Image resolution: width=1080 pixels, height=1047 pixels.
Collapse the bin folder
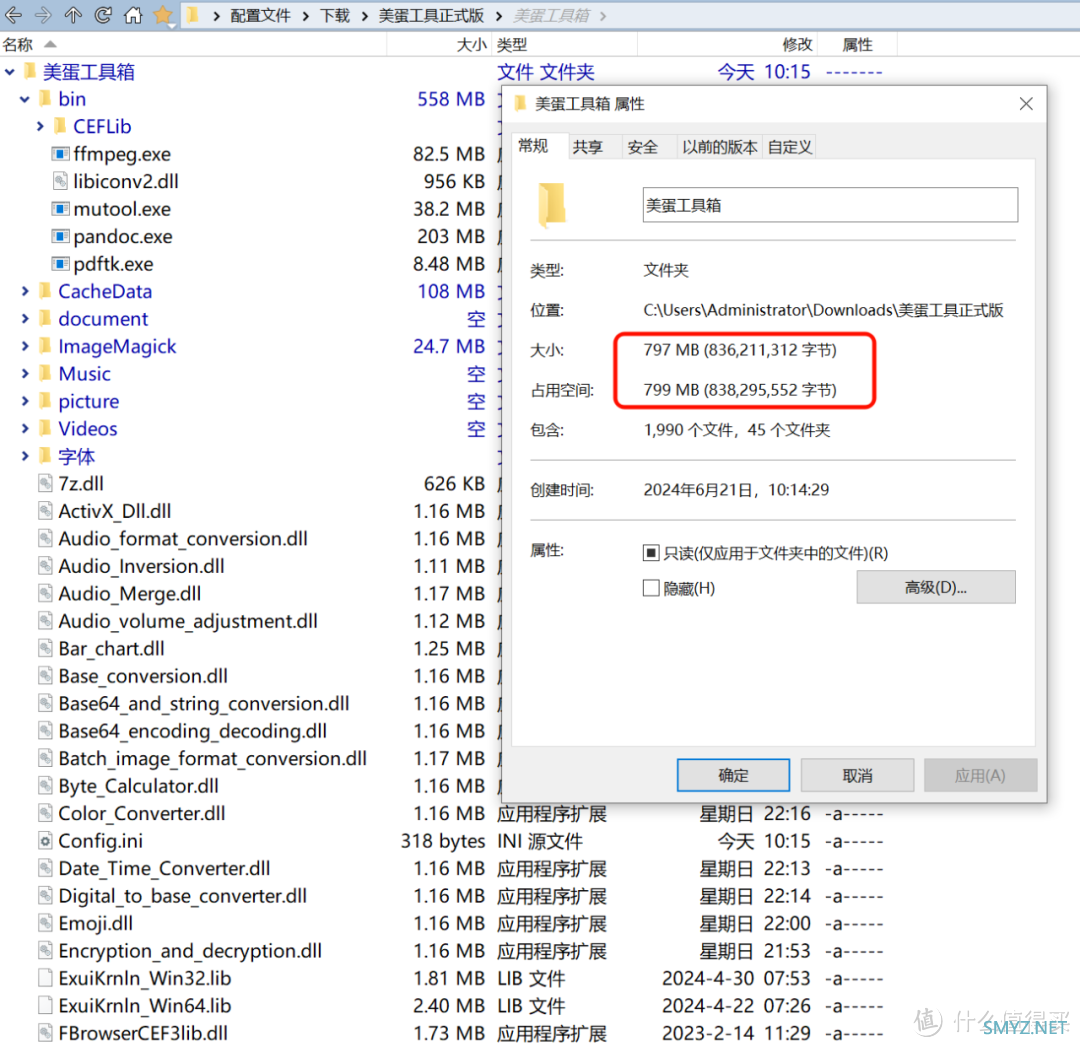click(x=25, y=99)
